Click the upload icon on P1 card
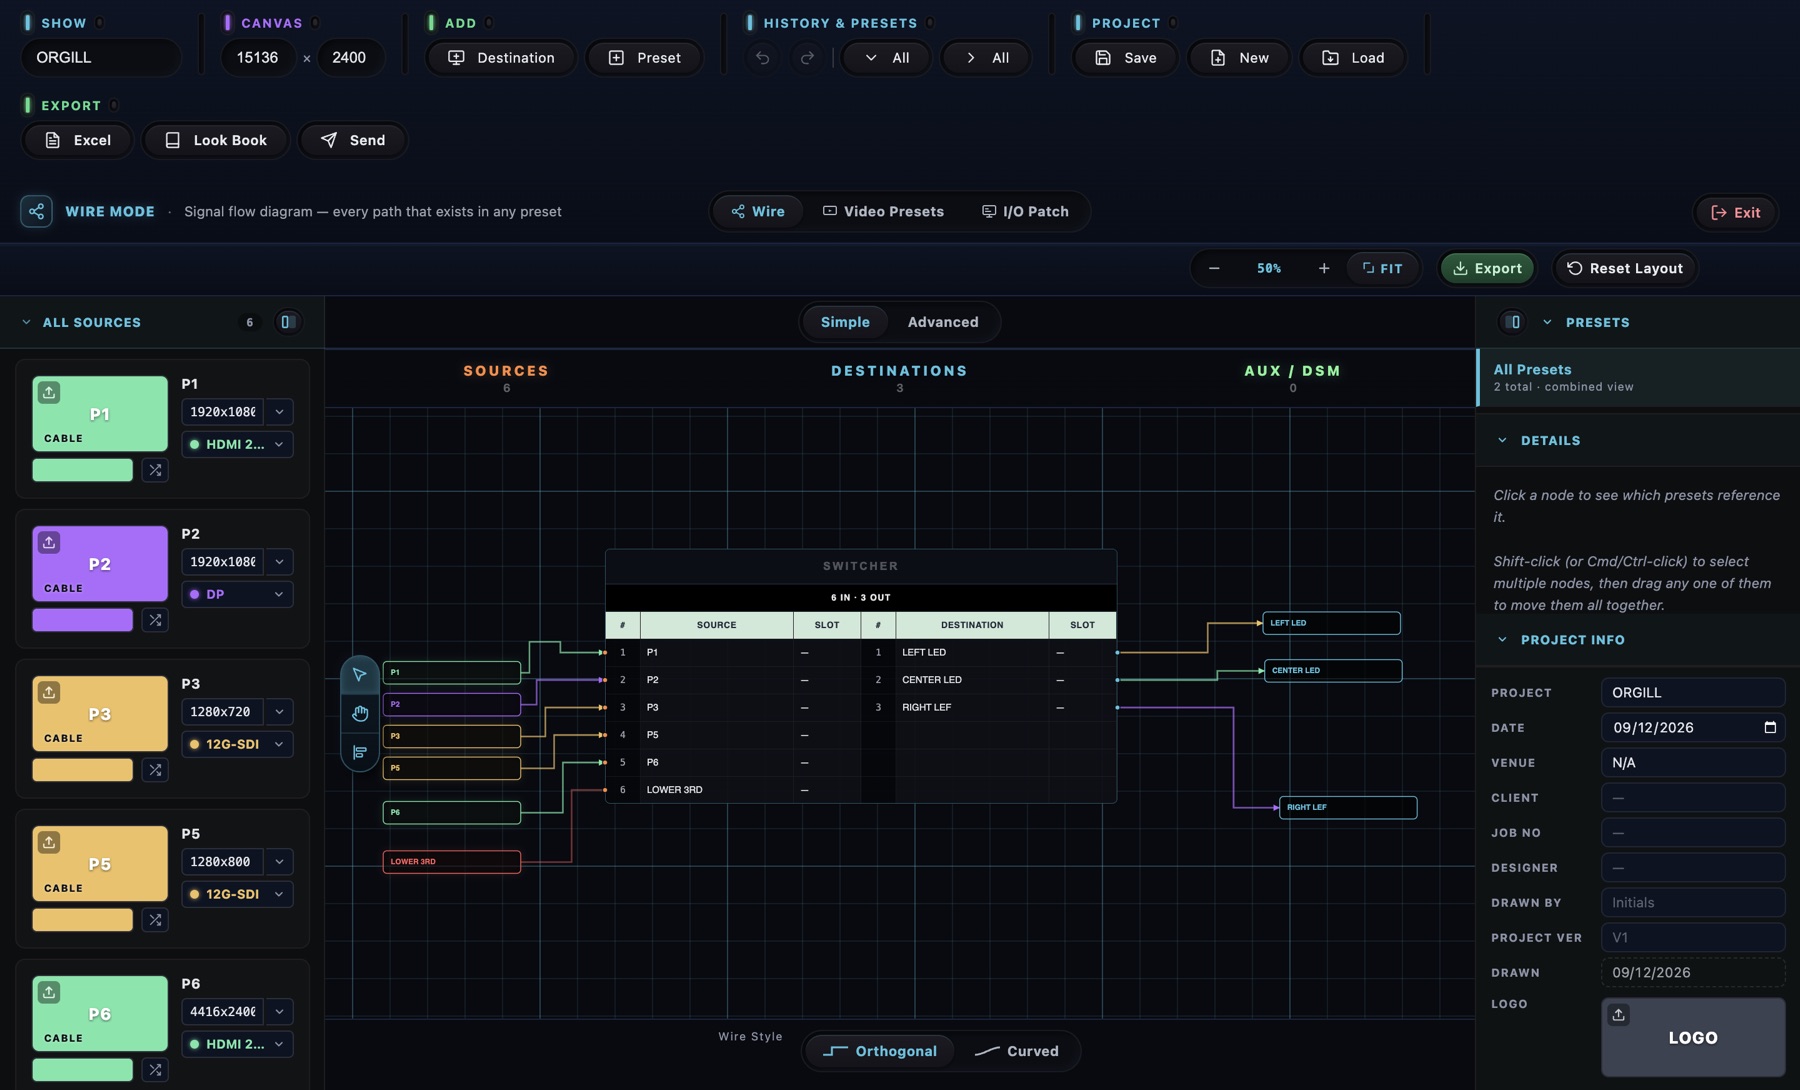 point(49,393)
